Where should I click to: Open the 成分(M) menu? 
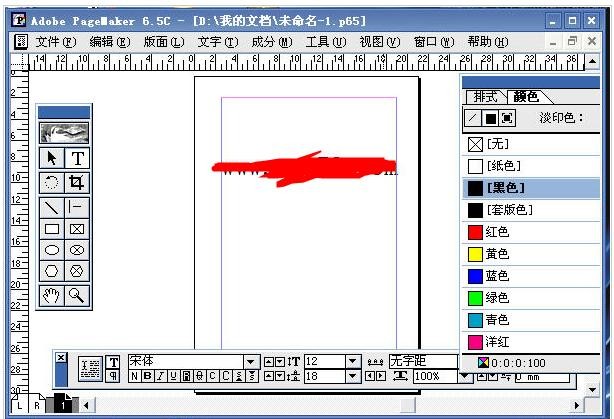(x=272, y=42)
